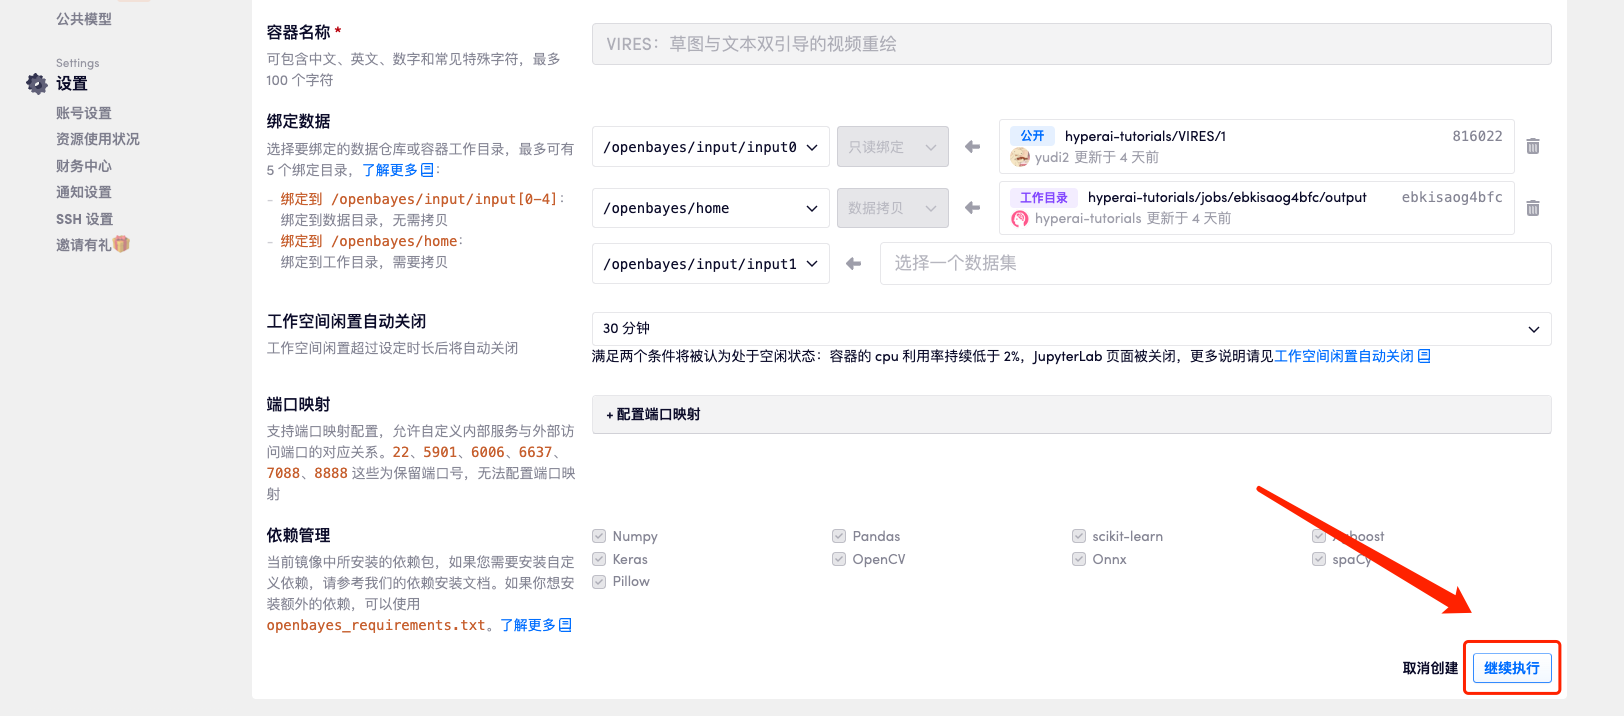Delete the hyperai-tutorials/VIRES/1 data binding

tap(1532, 147)
